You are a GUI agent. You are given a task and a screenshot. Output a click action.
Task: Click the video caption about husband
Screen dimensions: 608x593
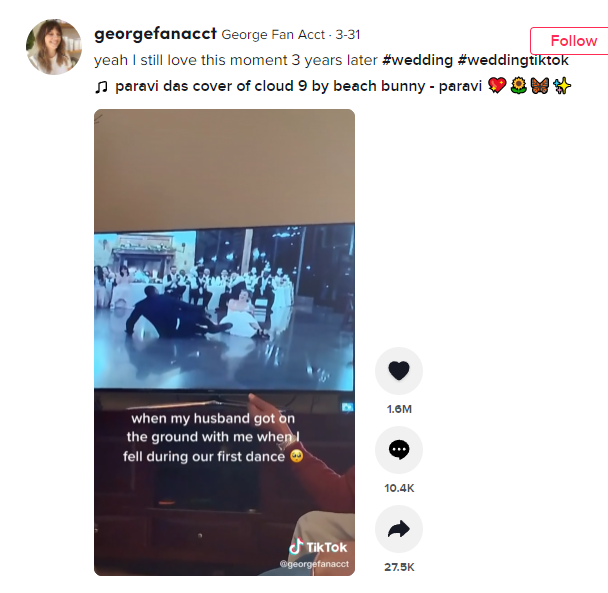point(213,437)
